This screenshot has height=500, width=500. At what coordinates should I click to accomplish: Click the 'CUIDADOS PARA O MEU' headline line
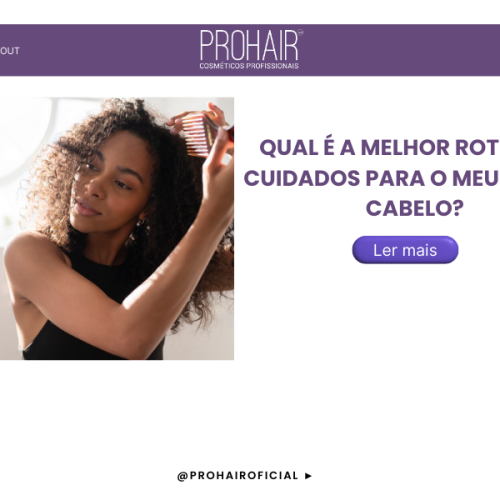(372, 178)
